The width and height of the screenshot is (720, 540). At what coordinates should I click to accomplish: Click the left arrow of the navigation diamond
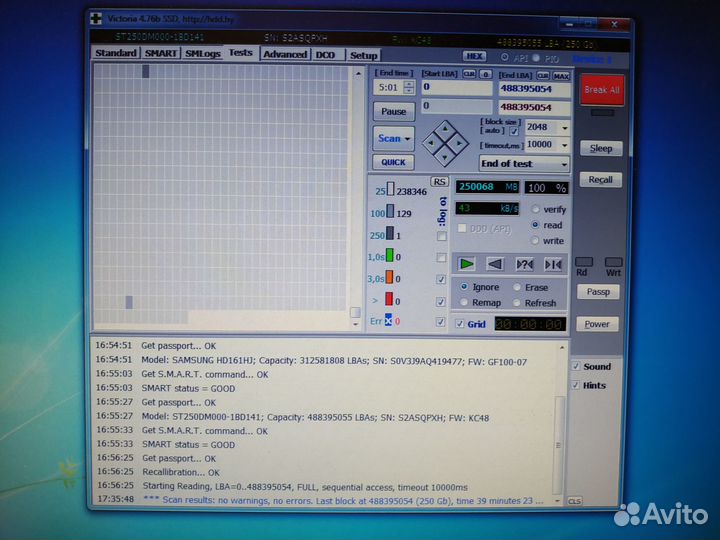click(x=431, y=143)
